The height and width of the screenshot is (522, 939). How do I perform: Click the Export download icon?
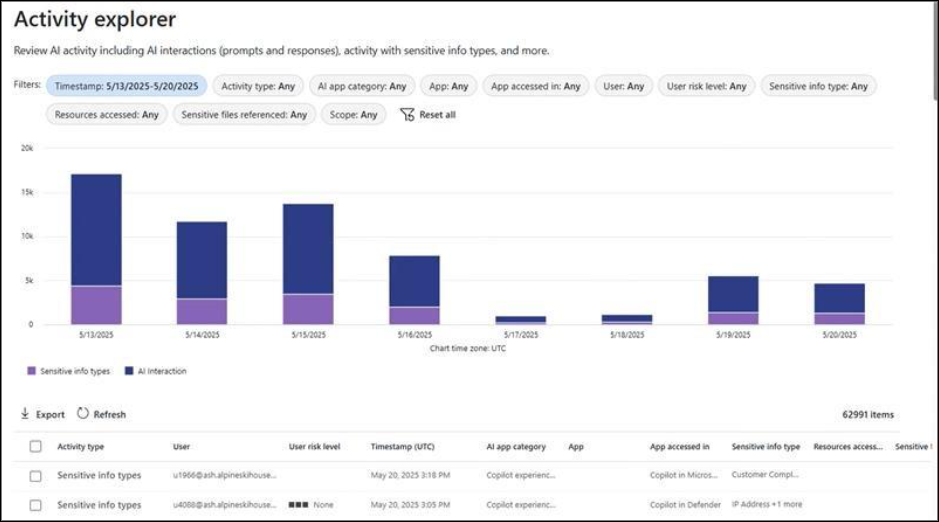pos(25,414)
